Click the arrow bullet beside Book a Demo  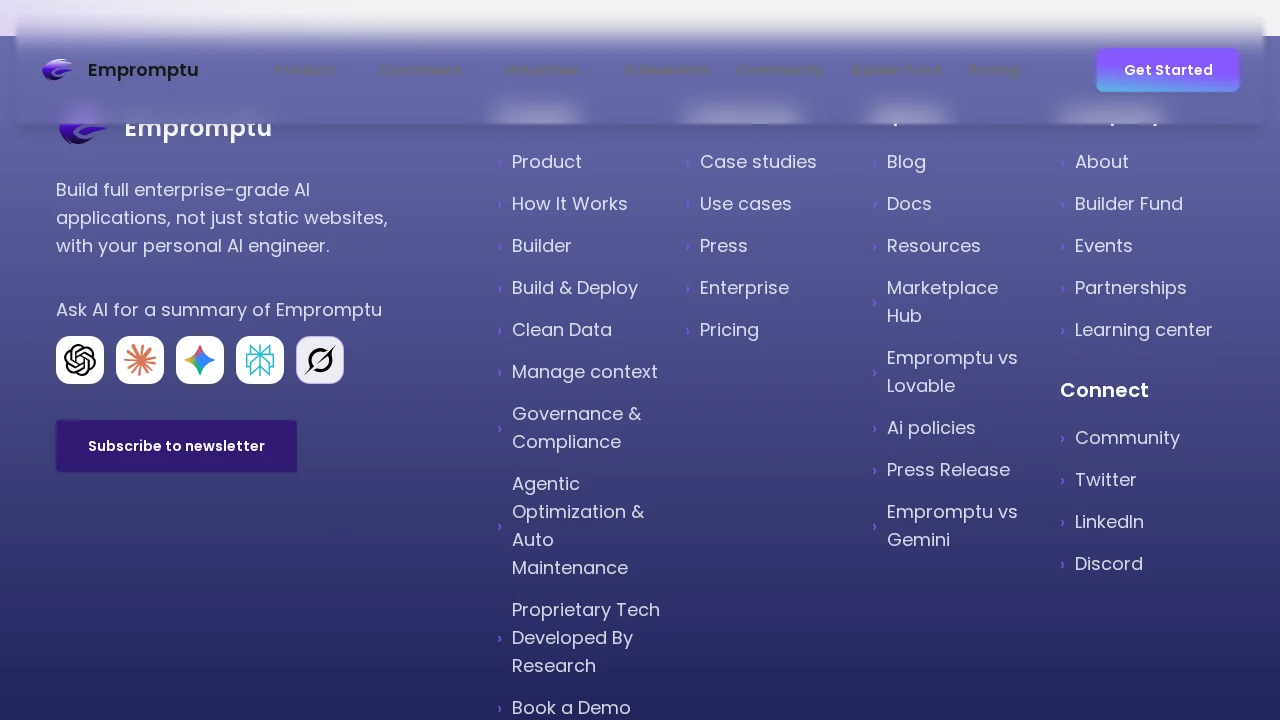click(500, 708)
